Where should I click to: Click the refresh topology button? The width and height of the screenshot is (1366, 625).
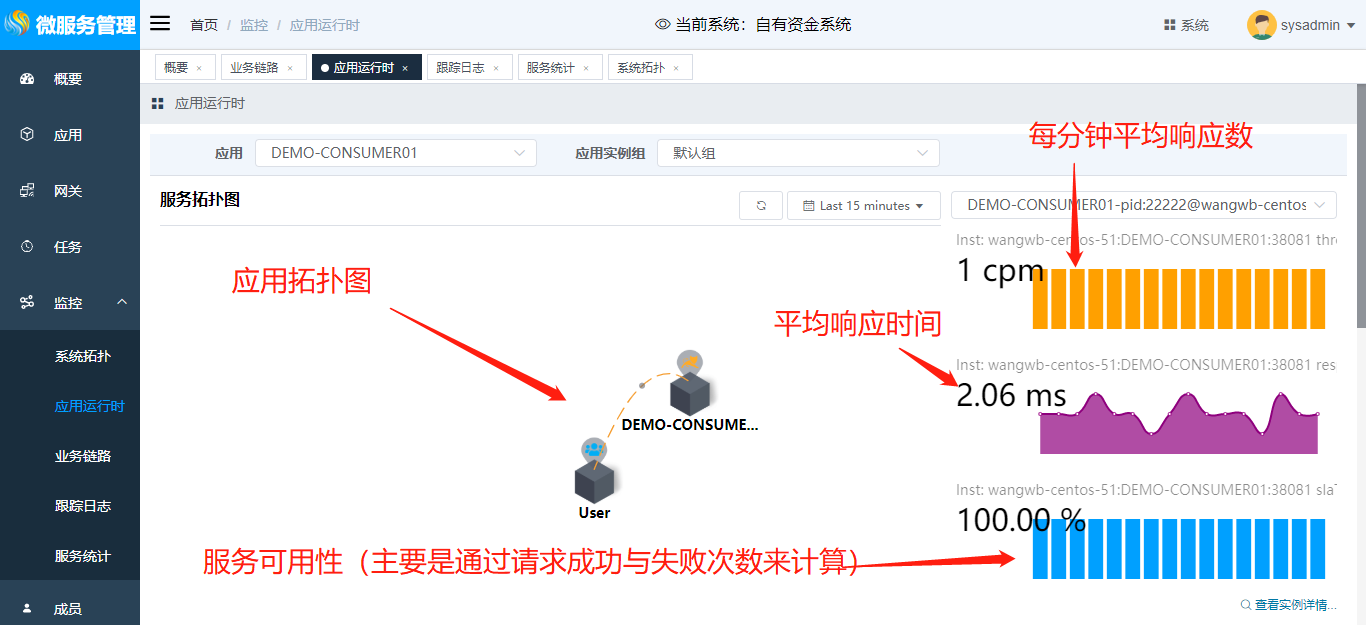tap(761, 205)
